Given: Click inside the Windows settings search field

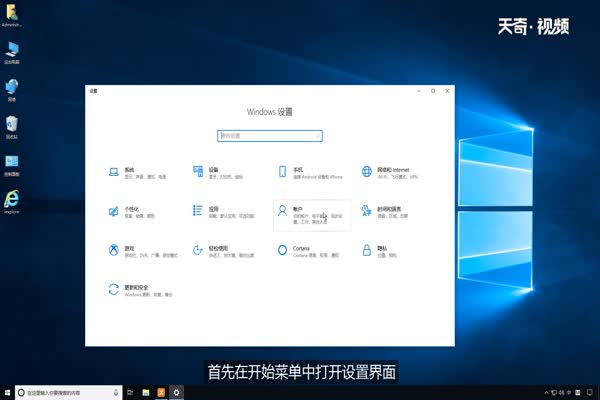Looking at the screenshot, I should (x=270, y=136).
